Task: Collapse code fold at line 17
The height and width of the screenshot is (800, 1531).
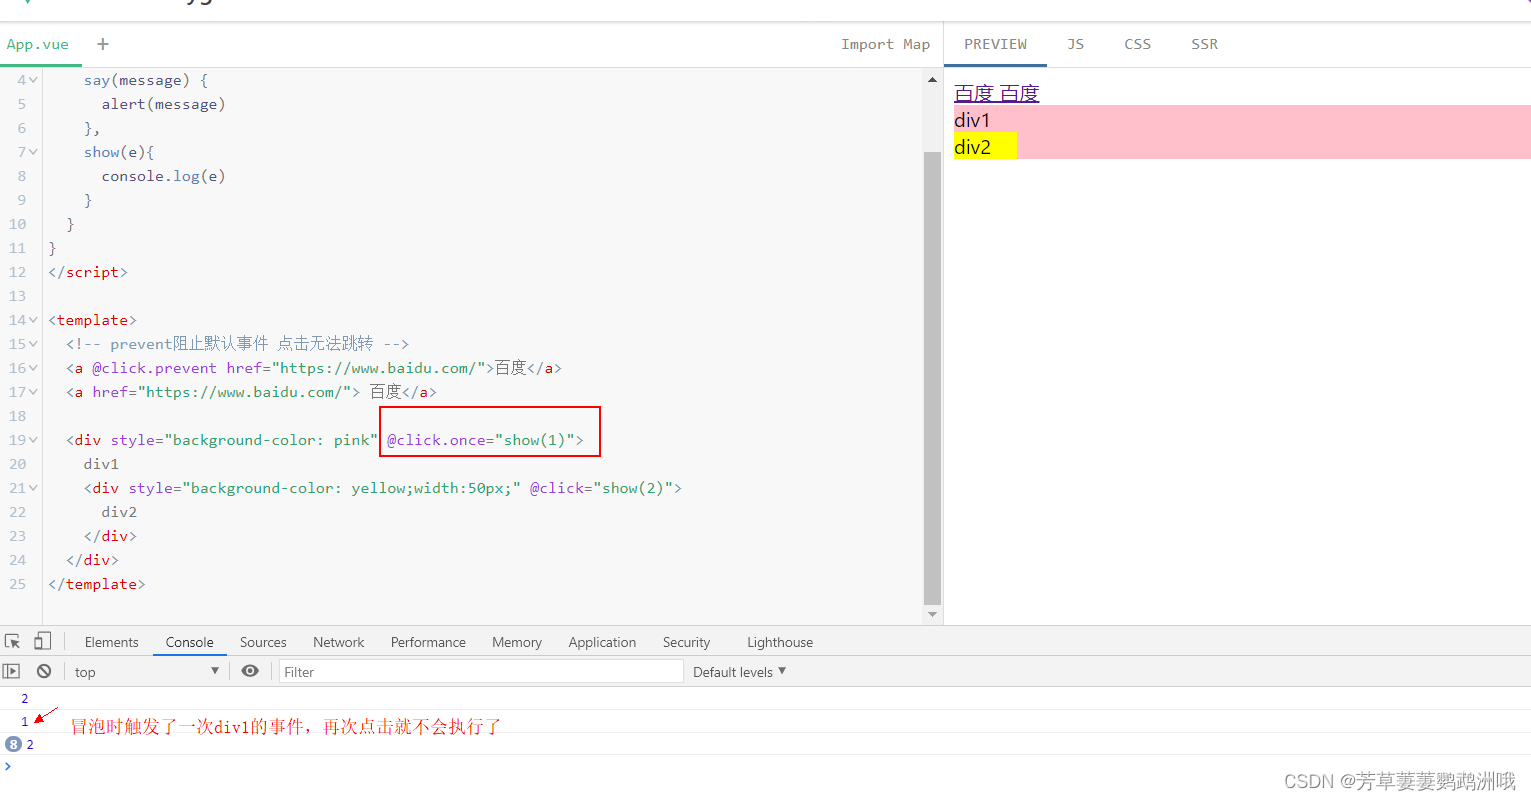Action: (x=33, y=392)
